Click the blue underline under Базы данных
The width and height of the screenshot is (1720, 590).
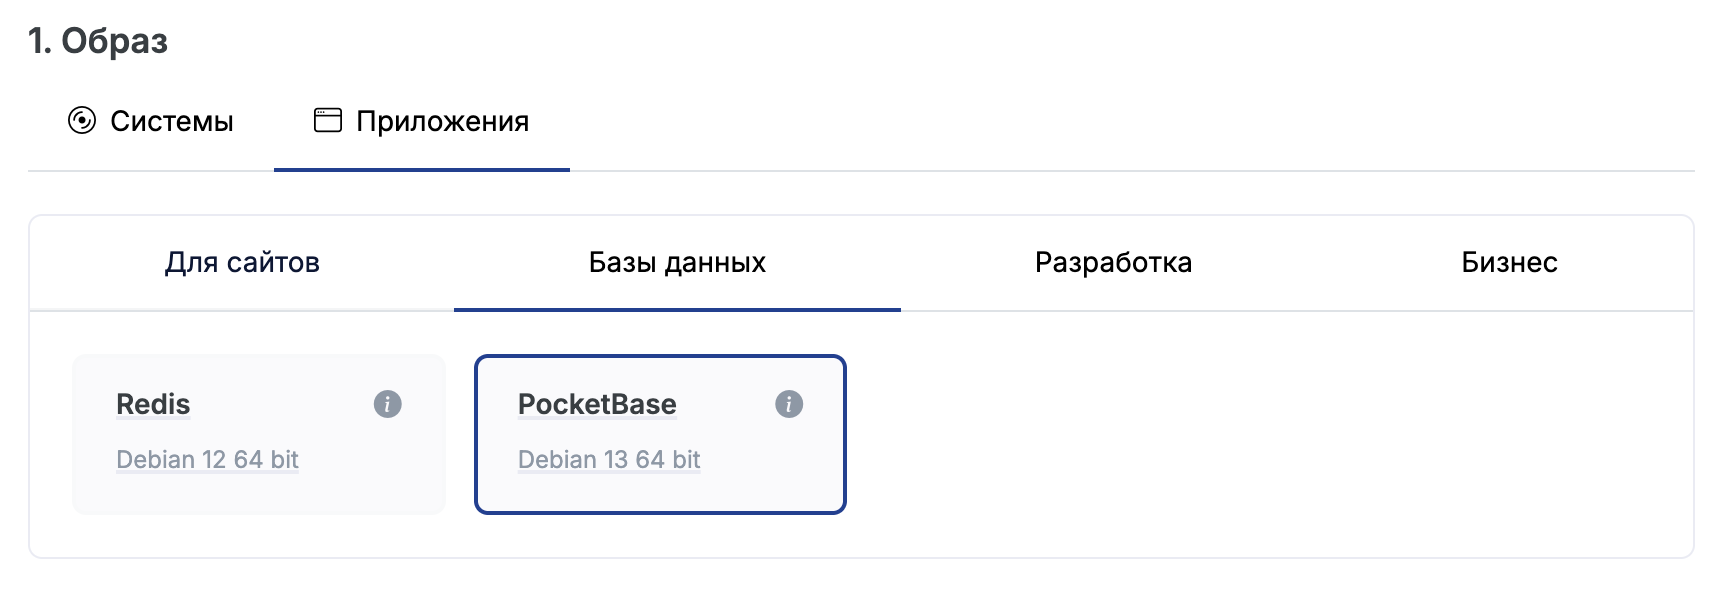pyautogui.click(x=677, y=310)
